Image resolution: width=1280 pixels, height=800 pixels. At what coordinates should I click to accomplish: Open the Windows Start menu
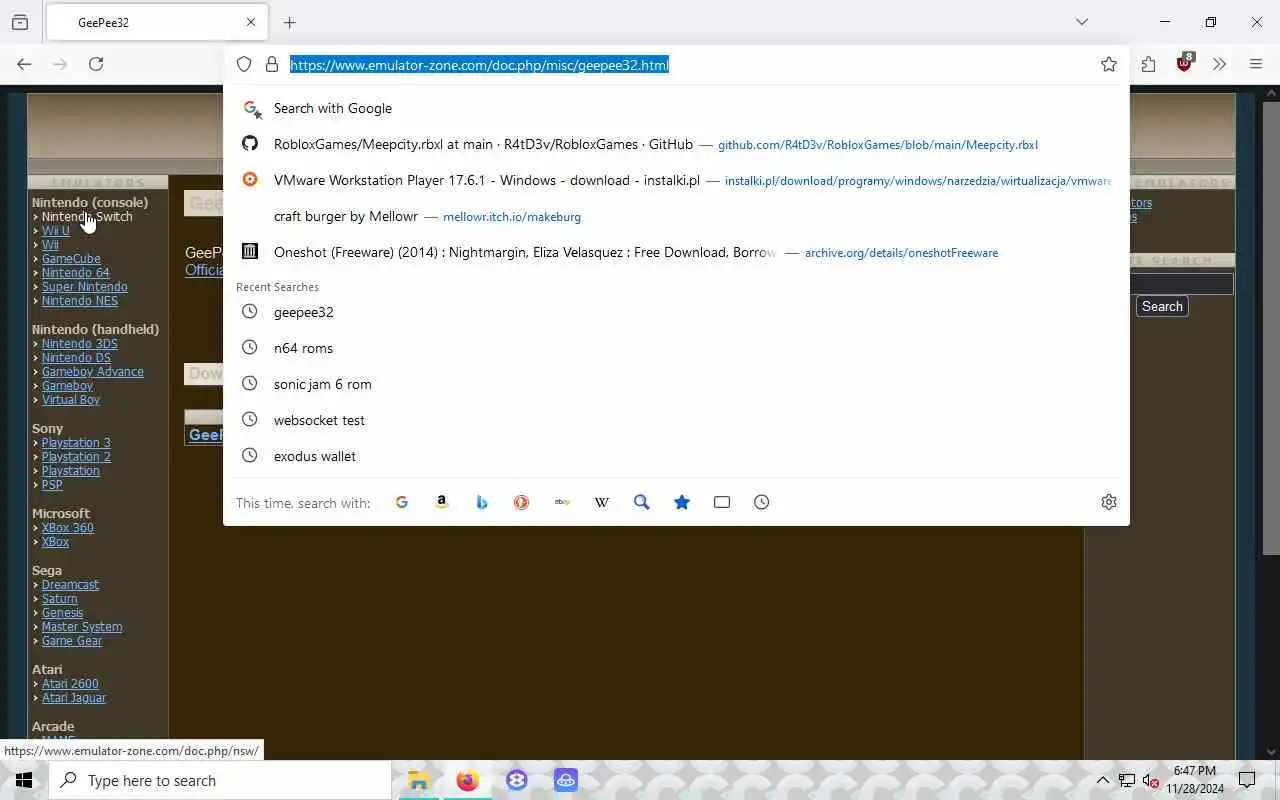[24, 780]
